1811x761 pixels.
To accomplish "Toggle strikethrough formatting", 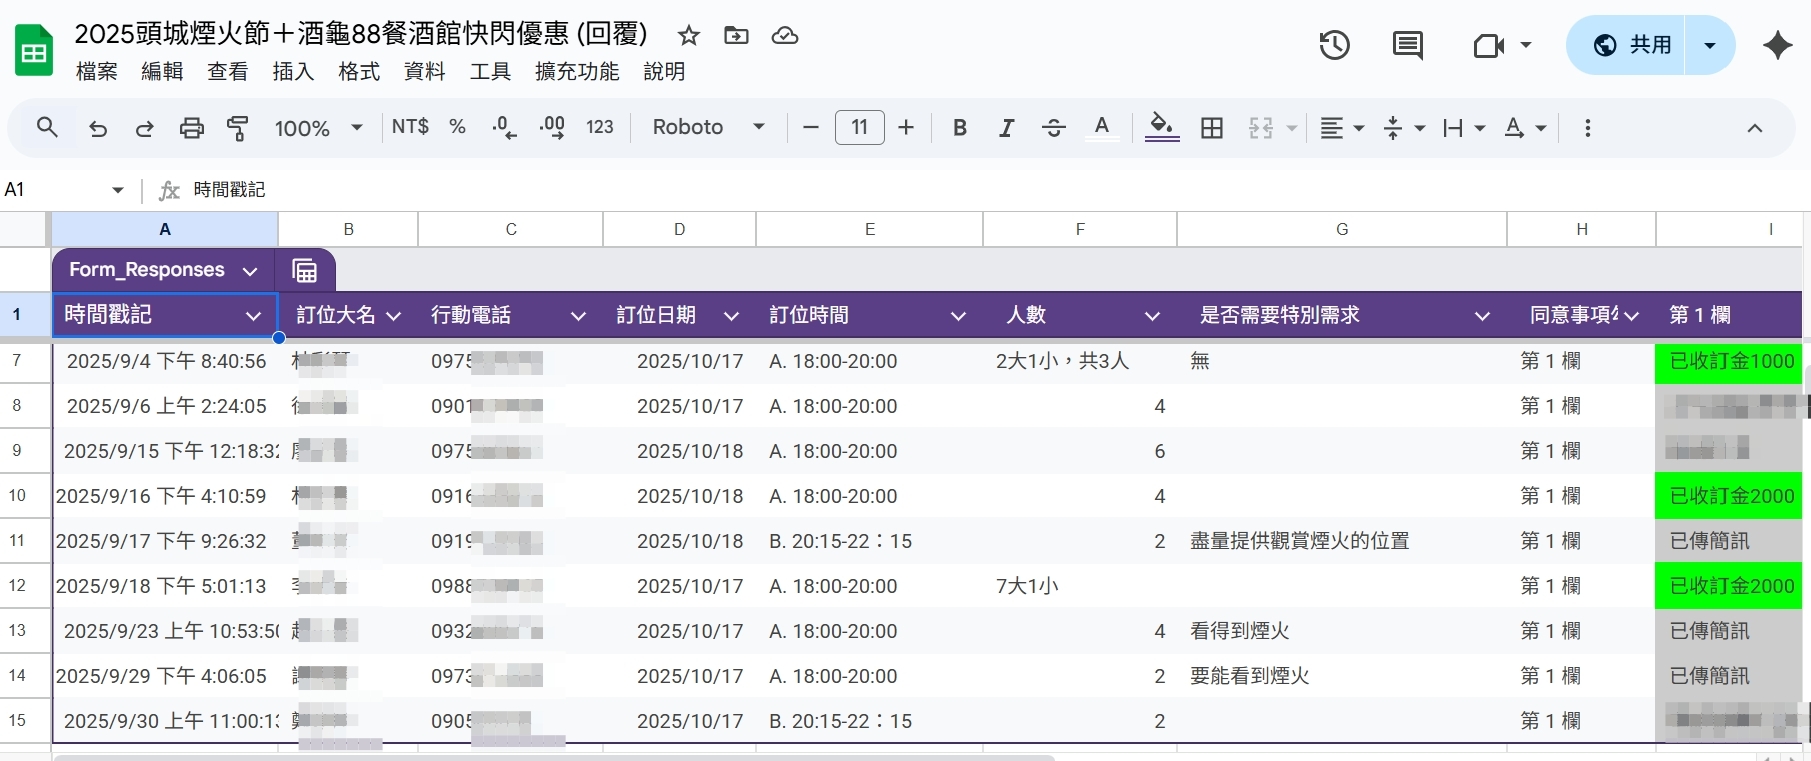I will (1053, 127).
